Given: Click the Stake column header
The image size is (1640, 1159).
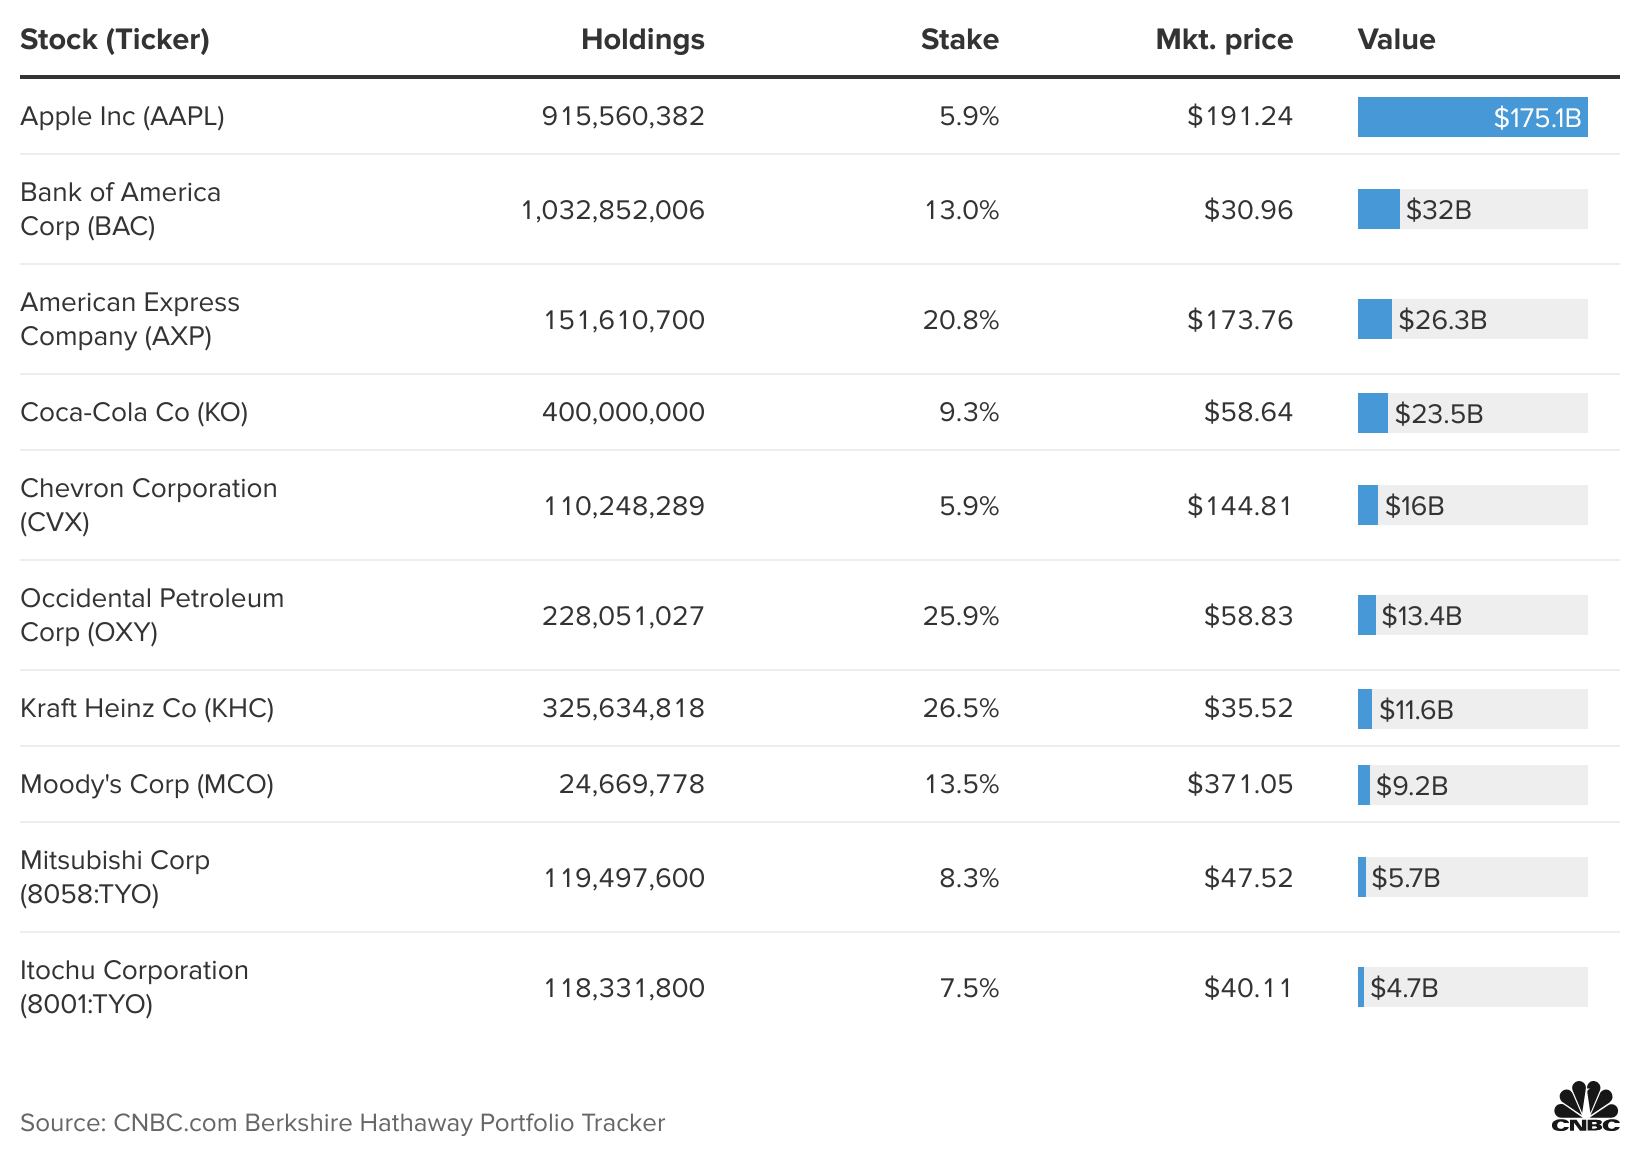Looking at the screenshot, I should click(x=959, y=40).
